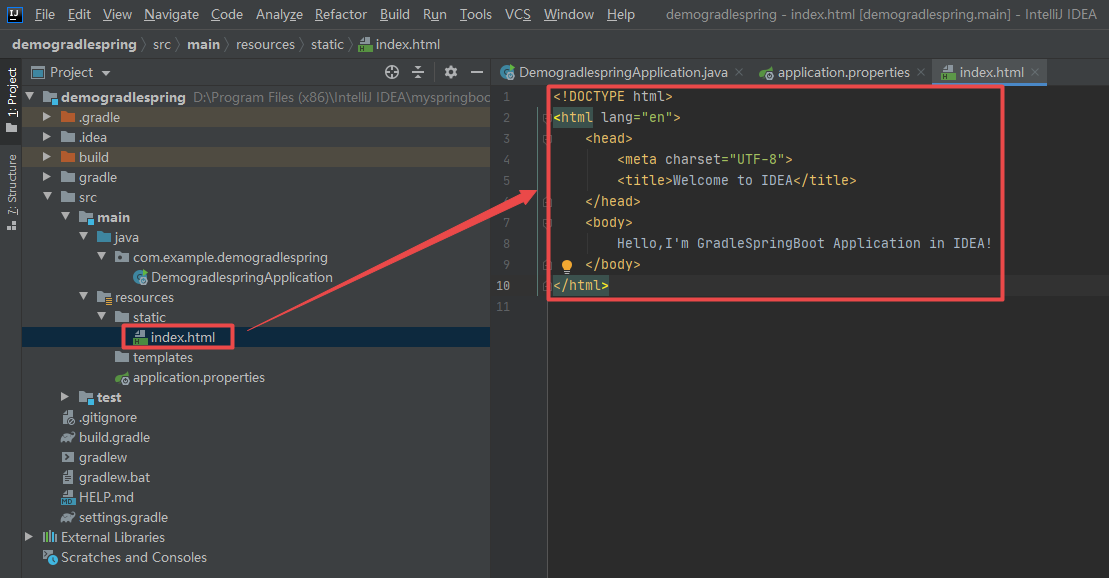Select application.properties in project tree
Image resolution: width=1109 pixels, height=578 pixels.
click(x=190, y=377)
